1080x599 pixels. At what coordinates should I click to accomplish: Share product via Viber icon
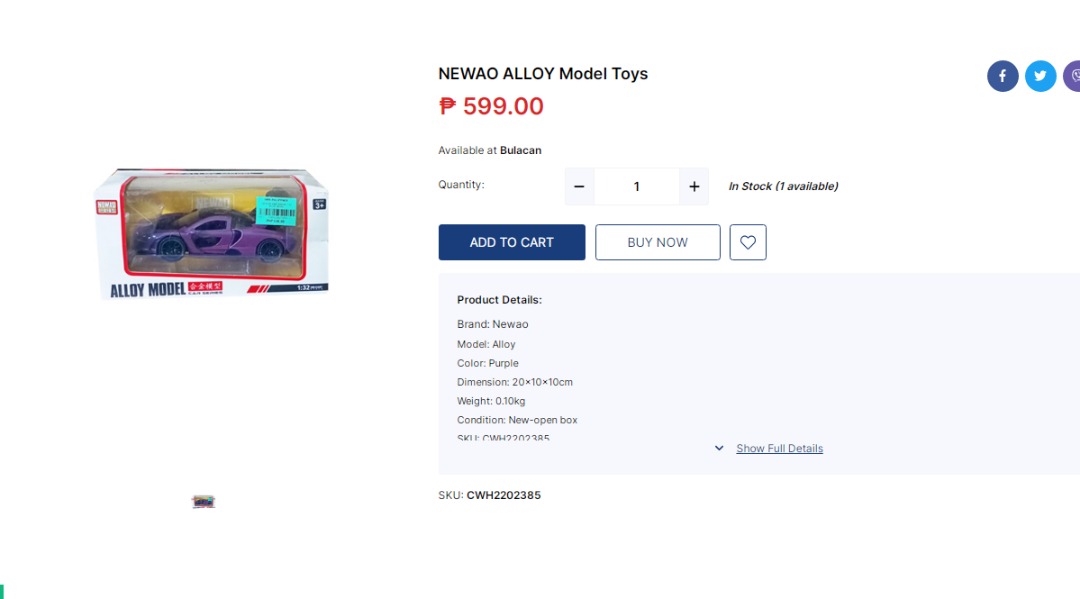1073,76
